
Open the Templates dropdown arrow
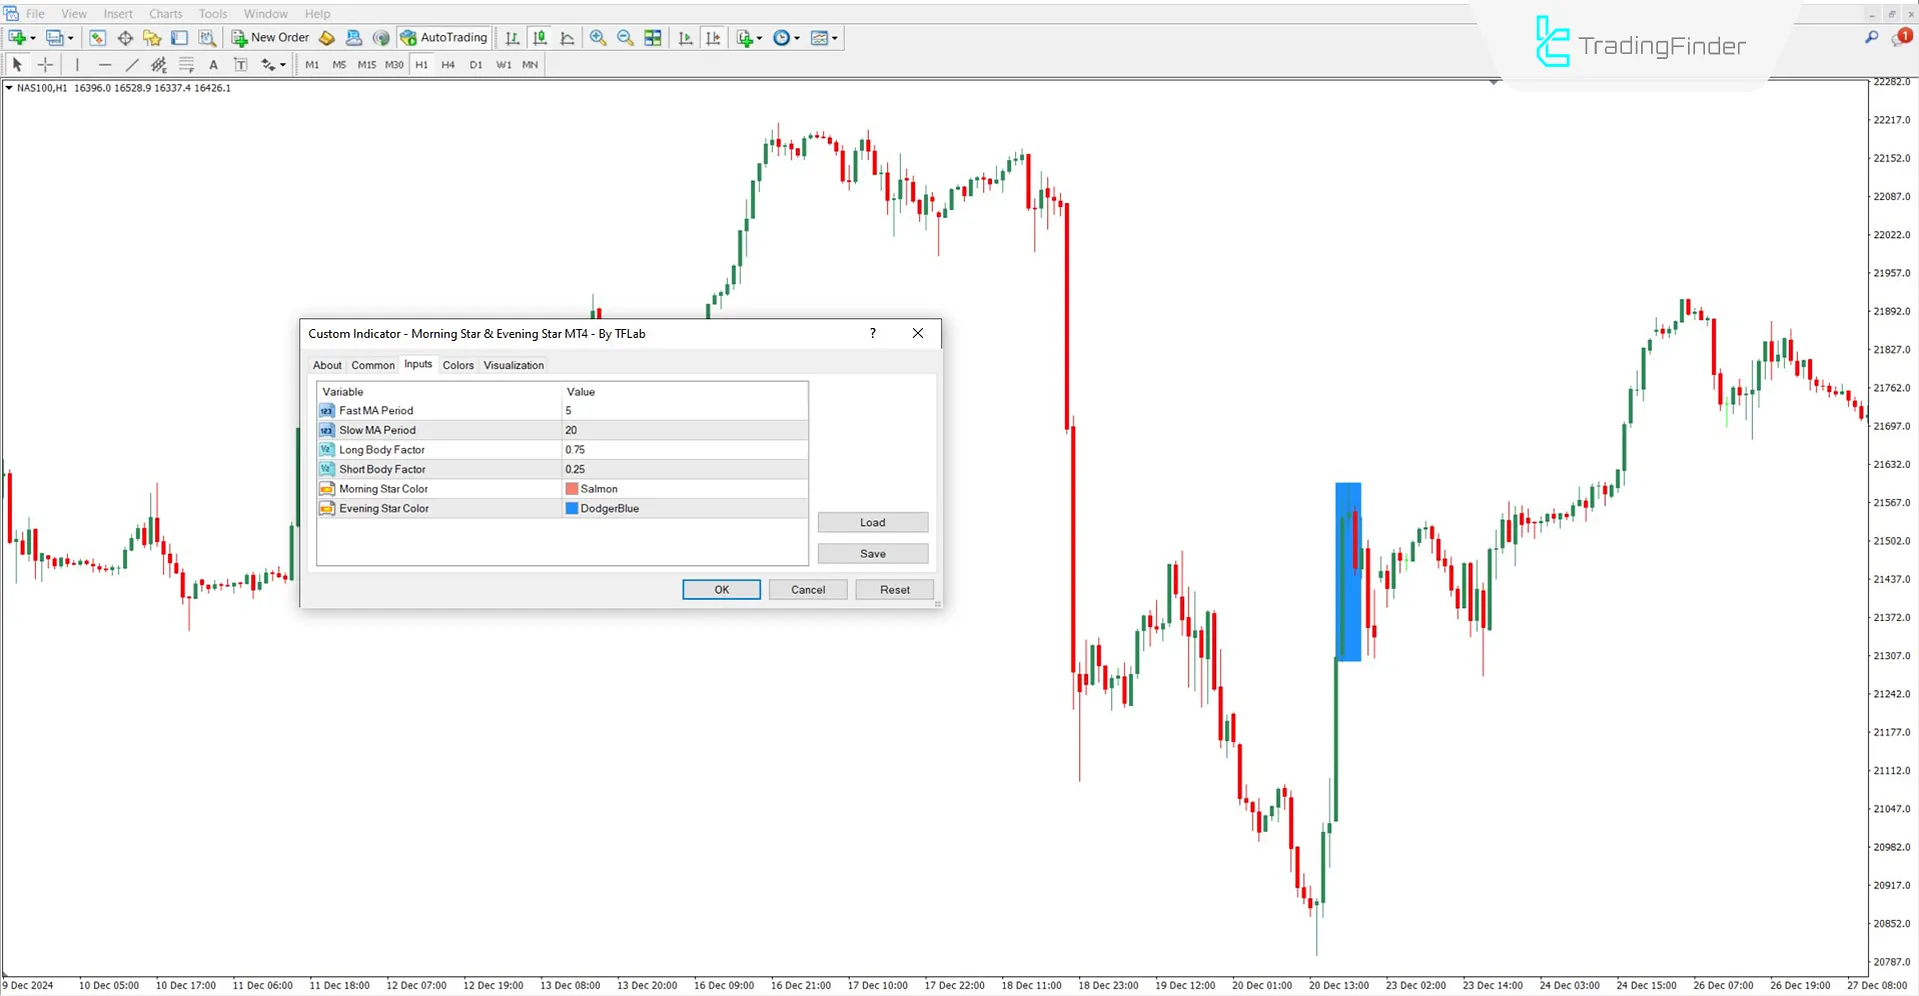835,38
